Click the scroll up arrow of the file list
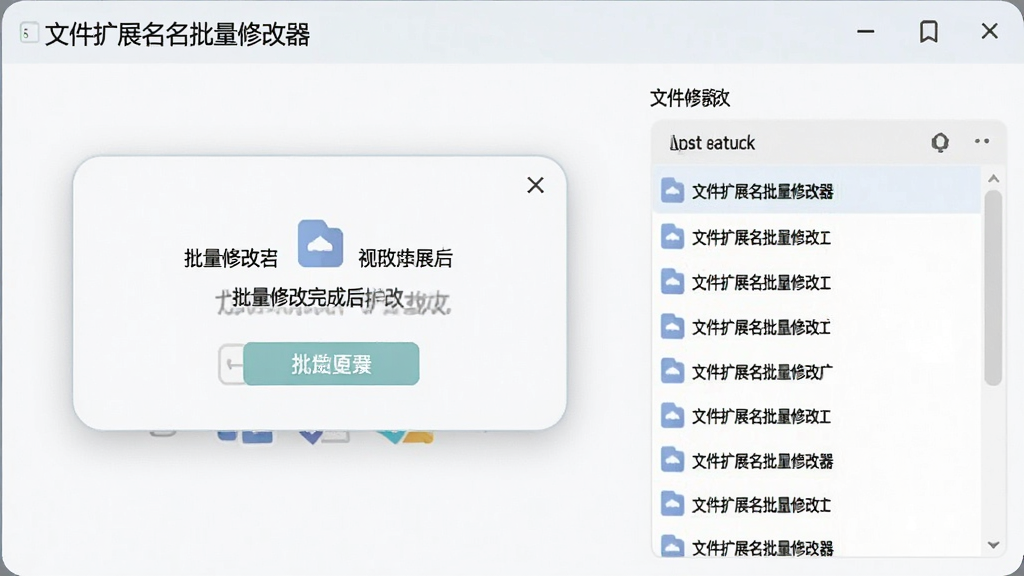Image resolution: width=1024 pixels, height=576 pixels. click(x=993, y=179)
